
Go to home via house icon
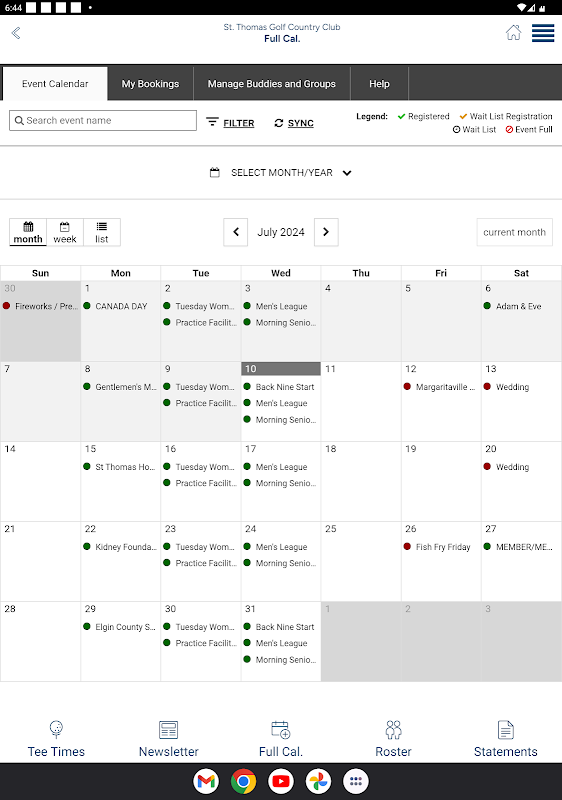(514, 33)
